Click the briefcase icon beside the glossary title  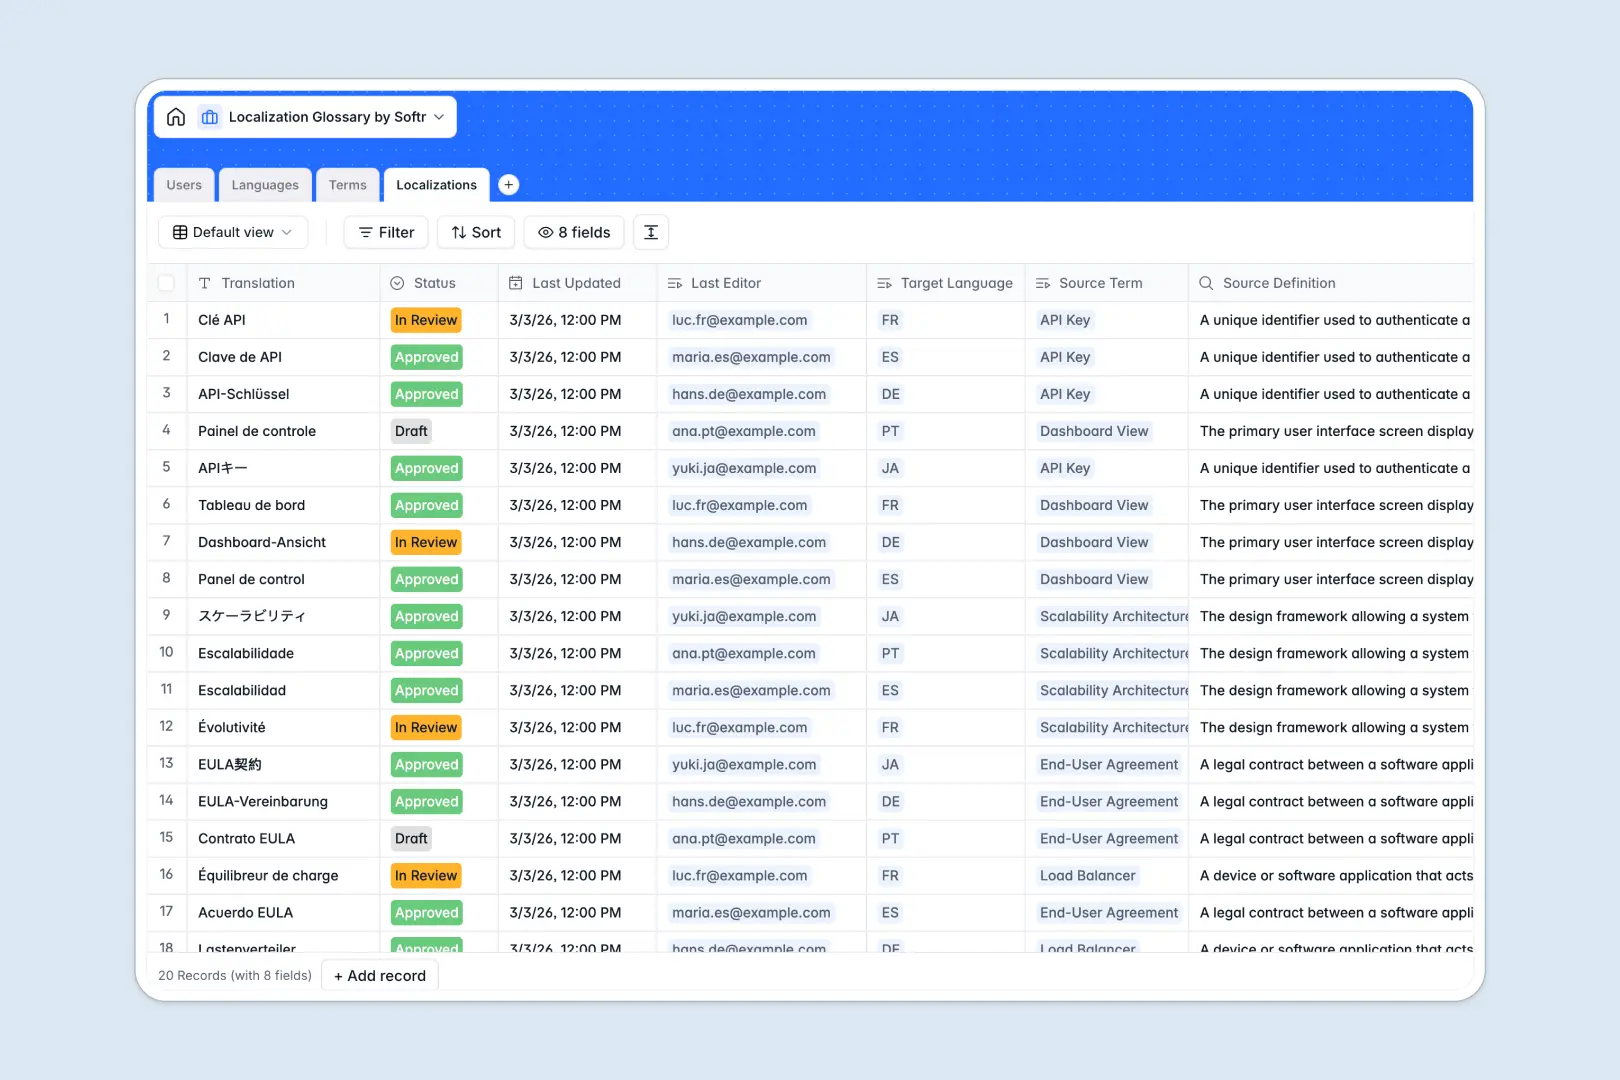pyautogui.click(x=209, y=116)
